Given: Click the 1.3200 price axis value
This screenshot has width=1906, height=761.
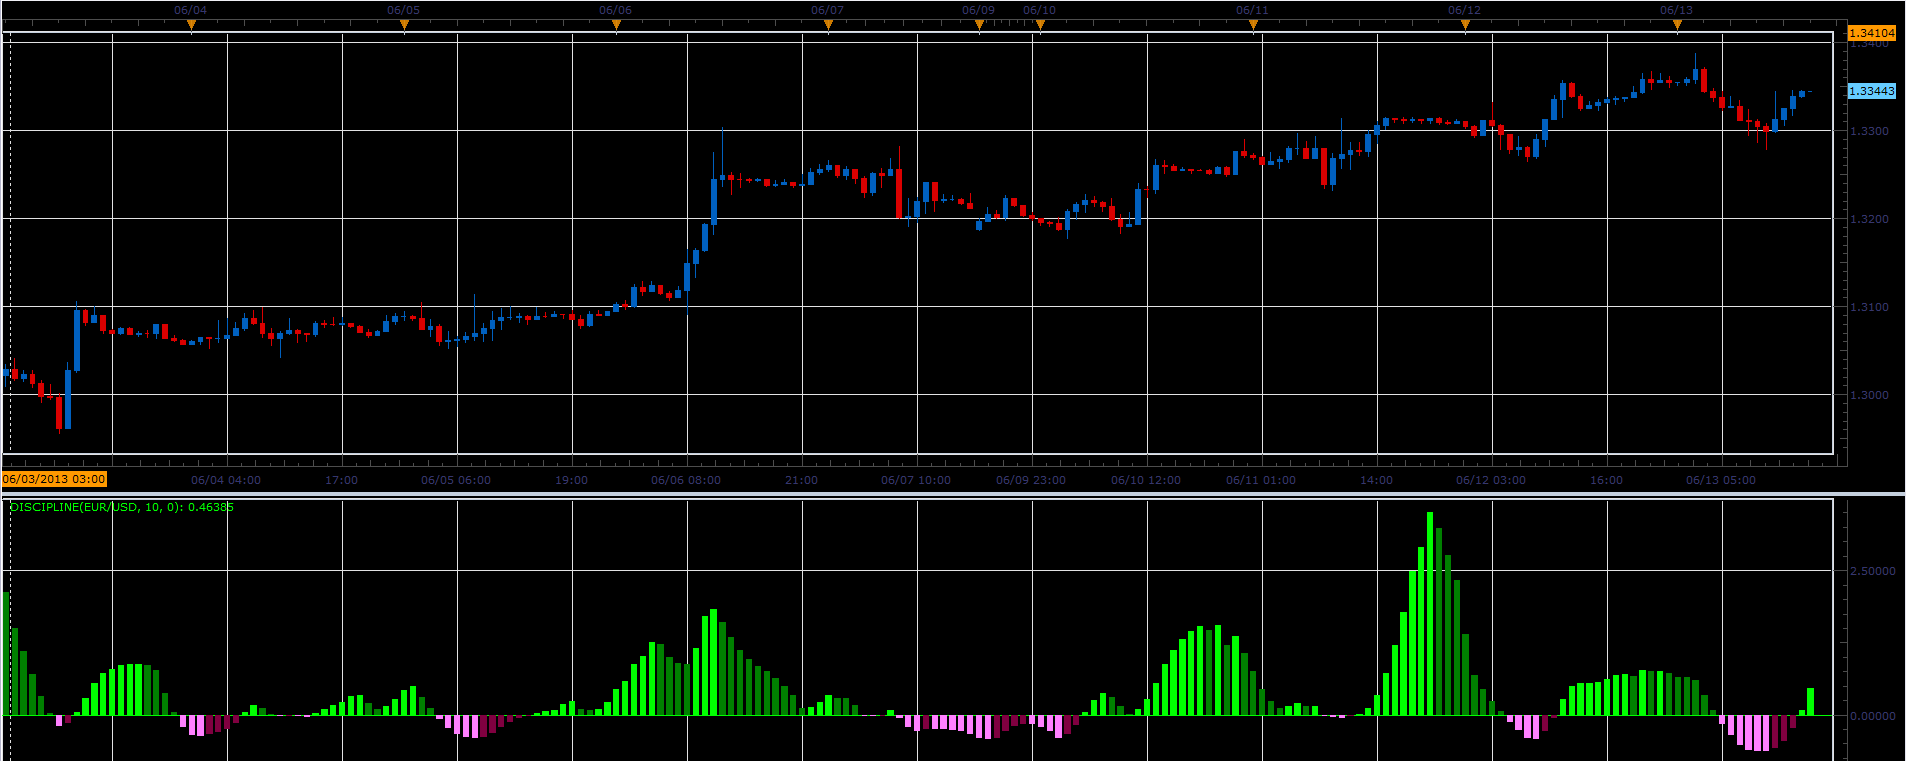Looking at the screenshot, I should [1869, 219].
